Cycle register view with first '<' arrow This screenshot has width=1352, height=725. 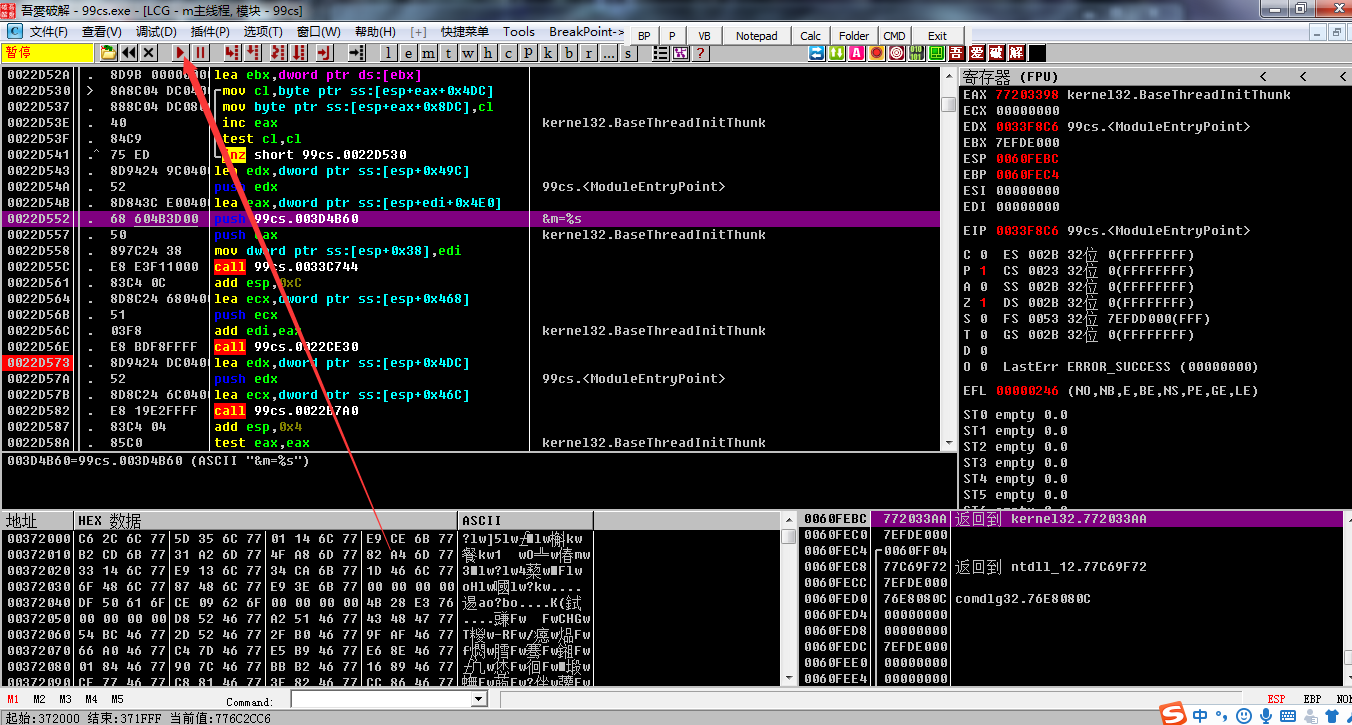(x=1264, y=77)
